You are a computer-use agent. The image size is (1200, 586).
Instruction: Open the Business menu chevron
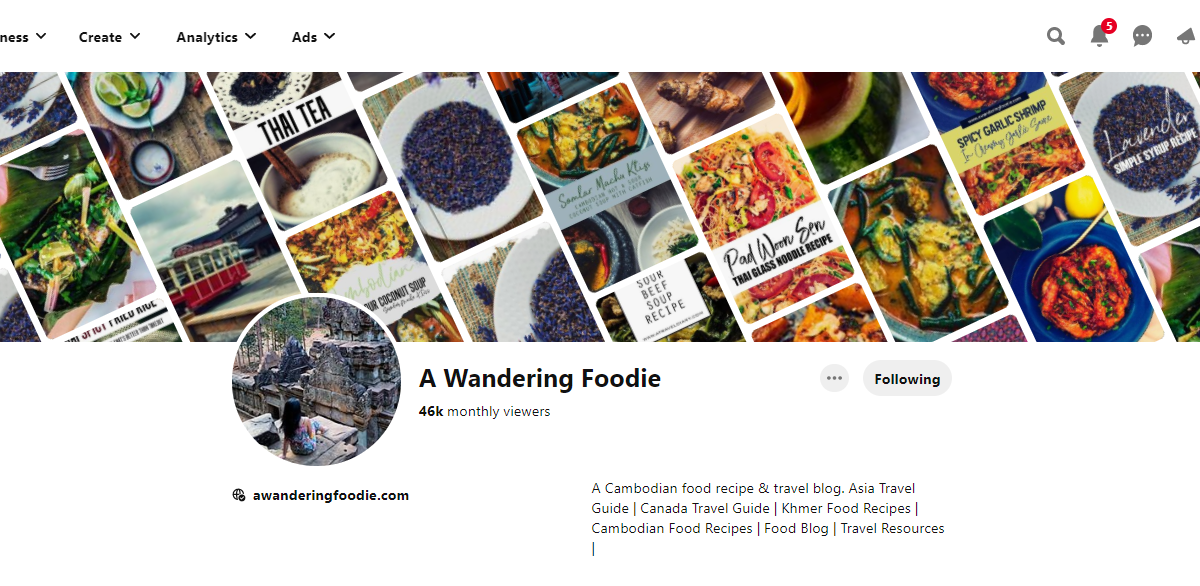coord(41,37)
